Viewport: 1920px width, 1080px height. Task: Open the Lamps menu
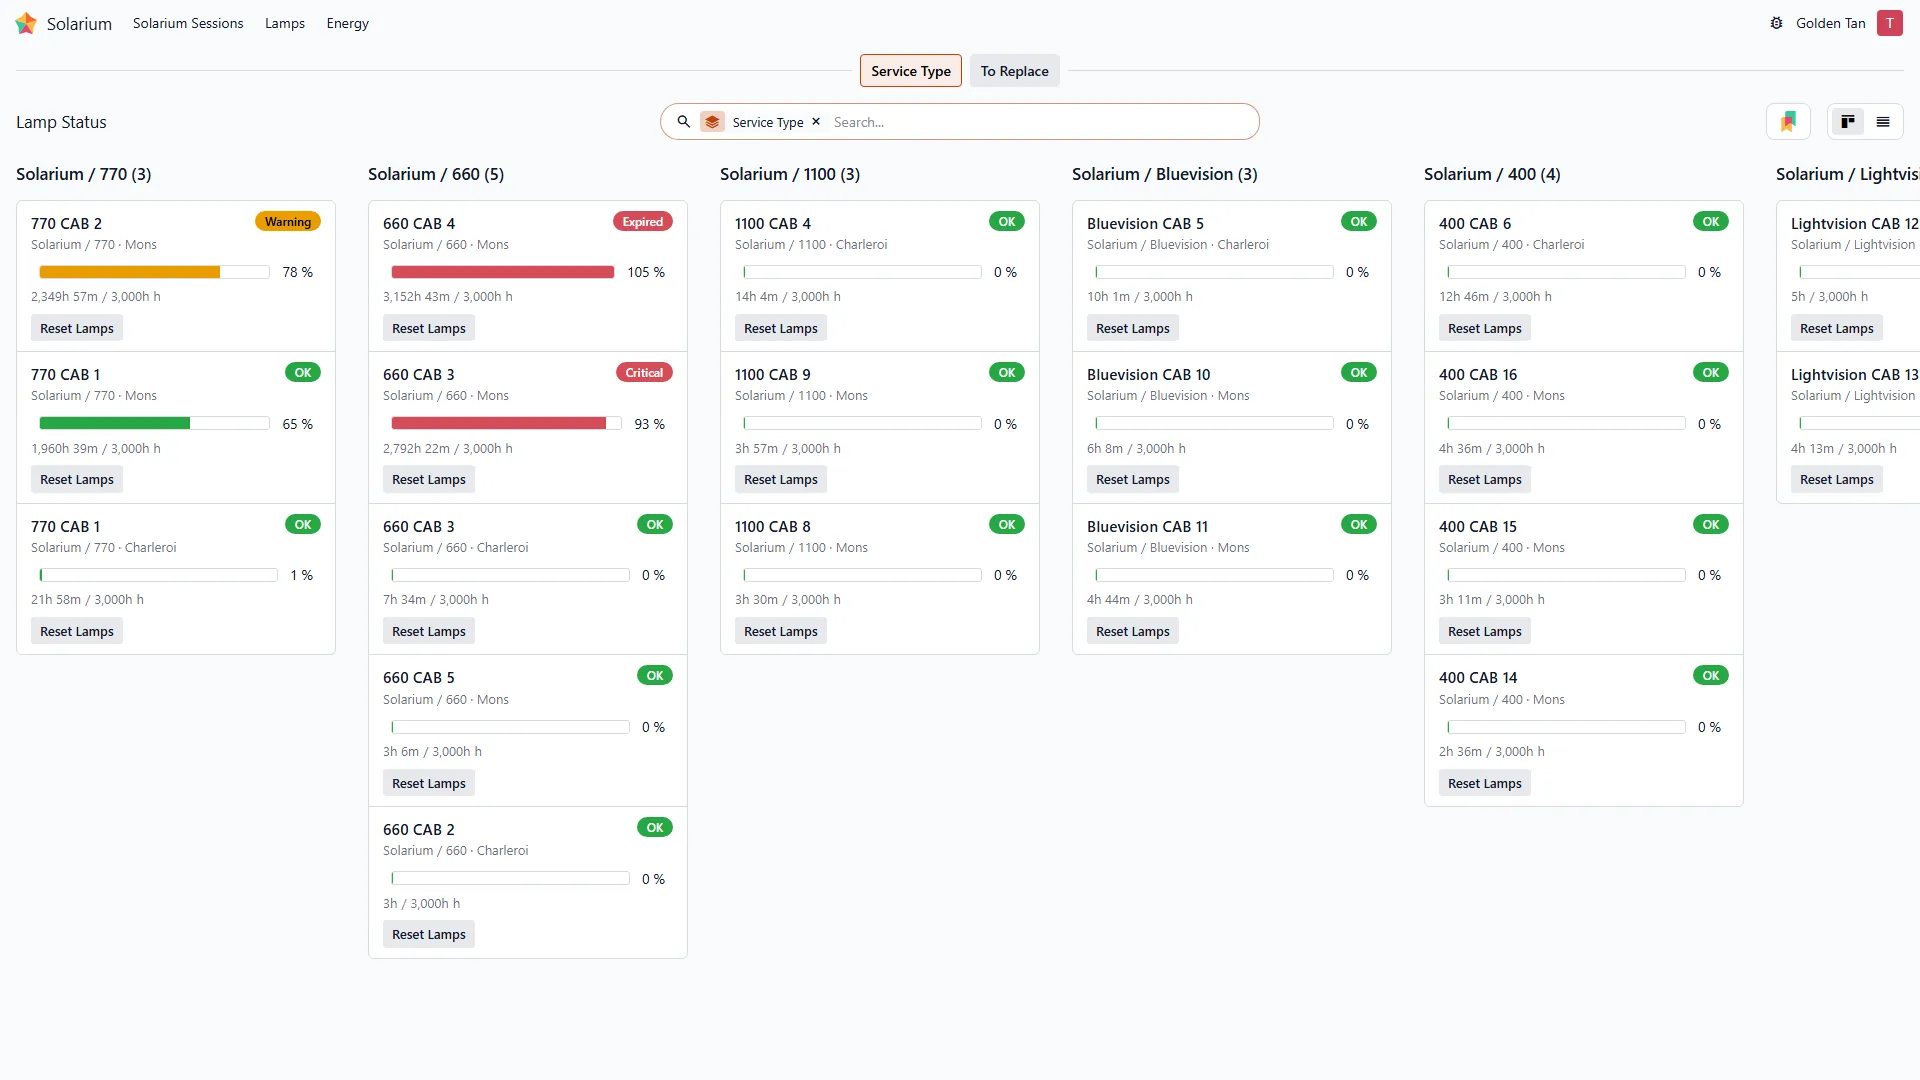coord(285,23)
